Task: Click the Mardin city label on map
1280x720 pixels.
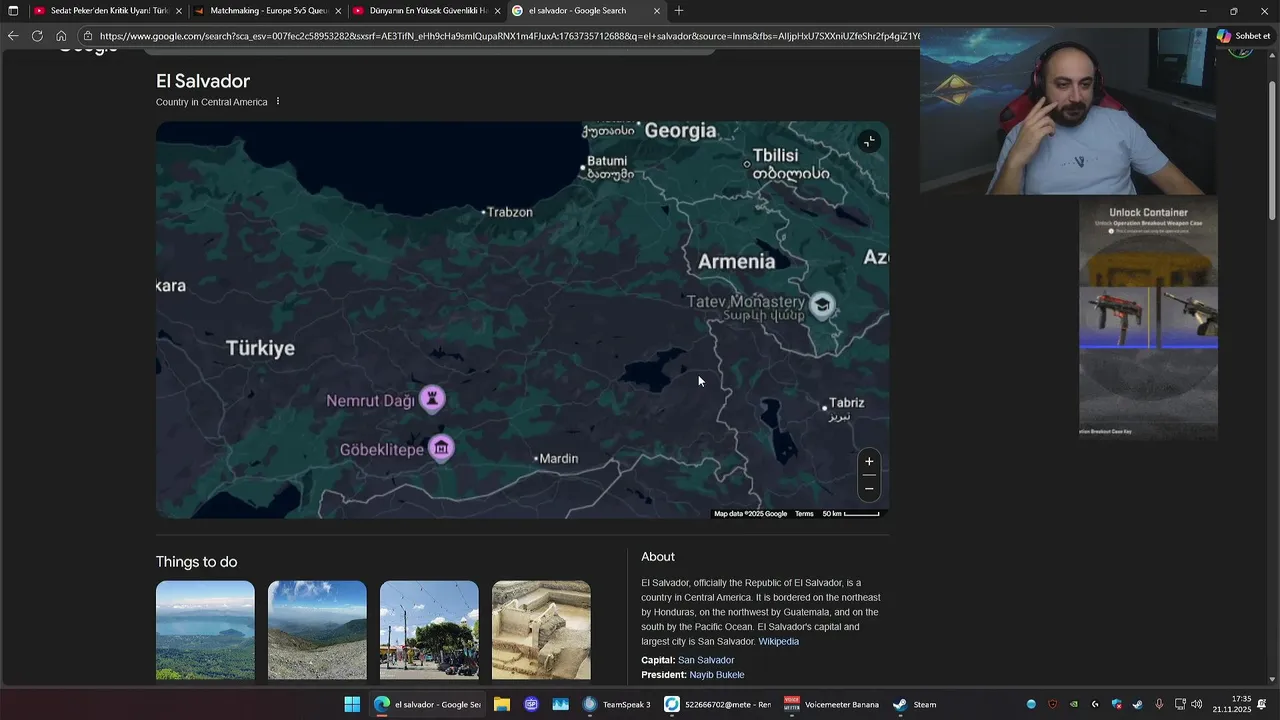Action: point(559,459)
